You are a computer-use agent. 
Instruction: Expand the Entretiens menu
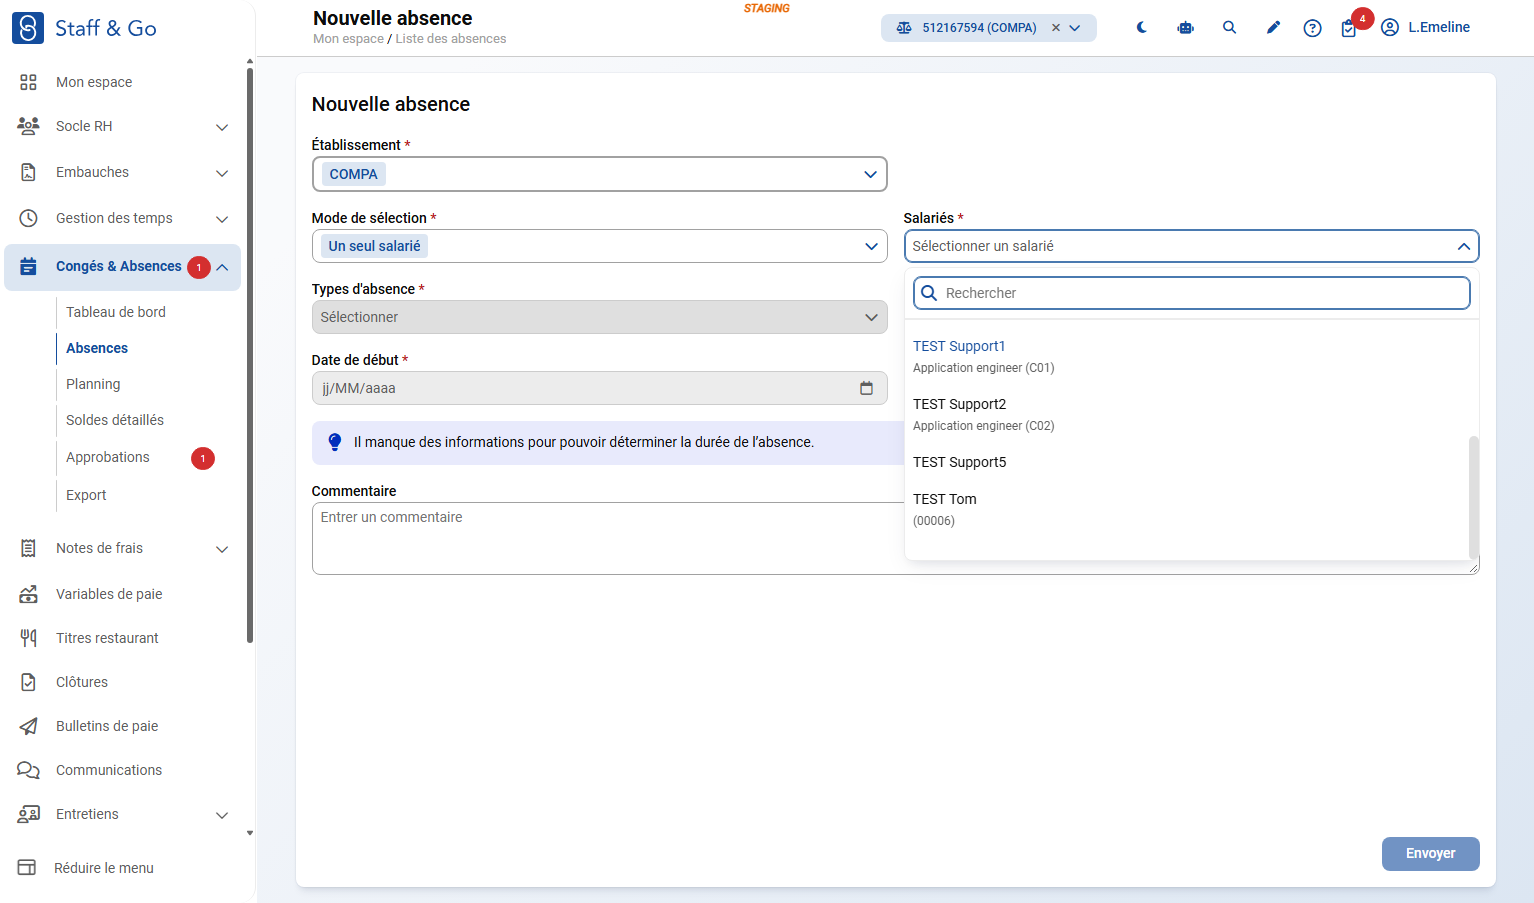(222, 815)
